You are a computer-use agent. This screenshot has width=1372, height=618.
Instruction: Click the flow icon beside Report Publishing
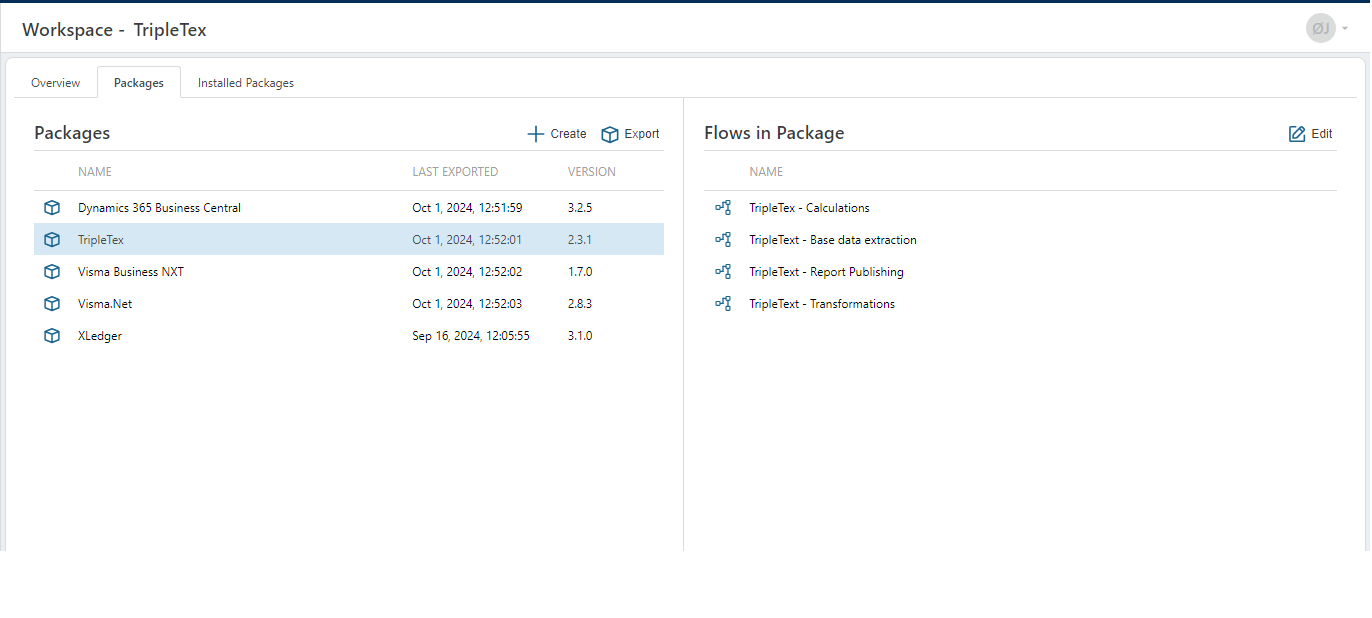click(723, 272)
